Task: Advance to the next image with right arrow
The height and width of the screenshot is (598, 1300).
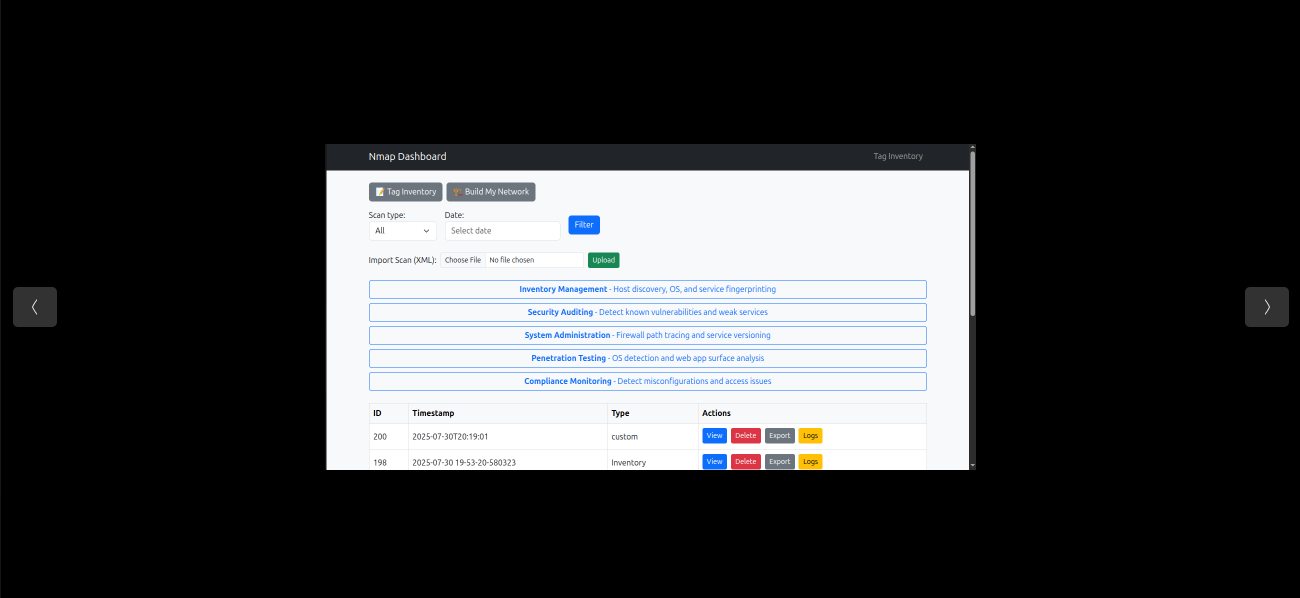Action: point(1267,307)
